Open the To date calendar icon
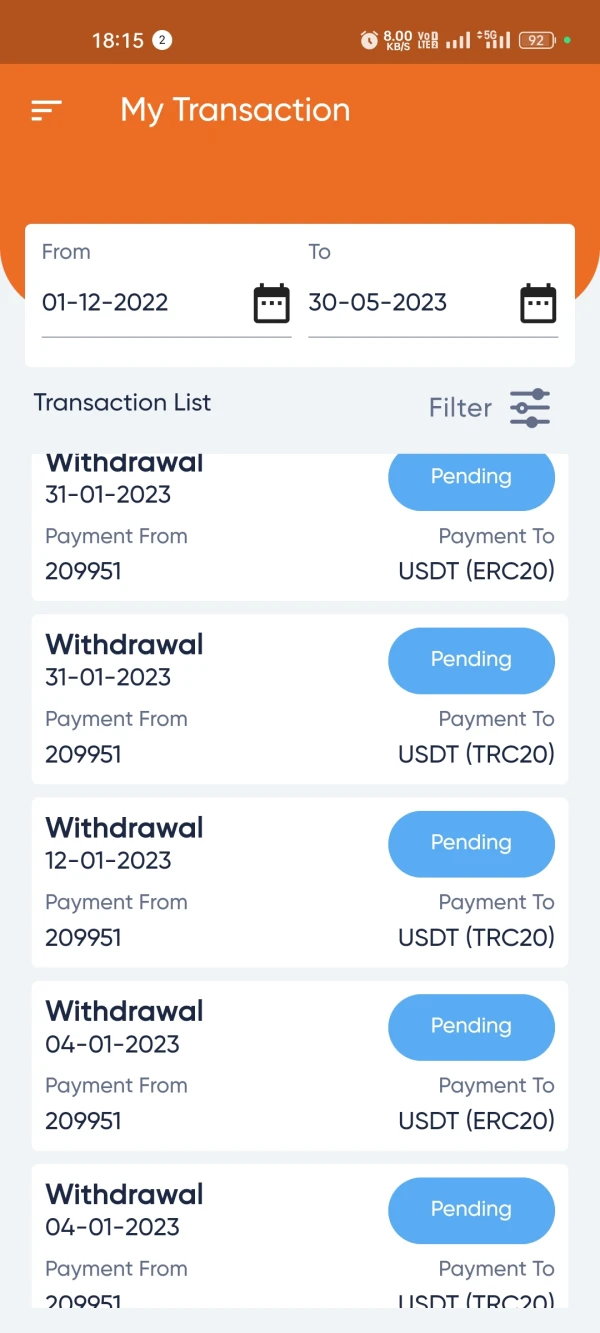Screen dimensions: 600x1333 [x=538, y=303]
